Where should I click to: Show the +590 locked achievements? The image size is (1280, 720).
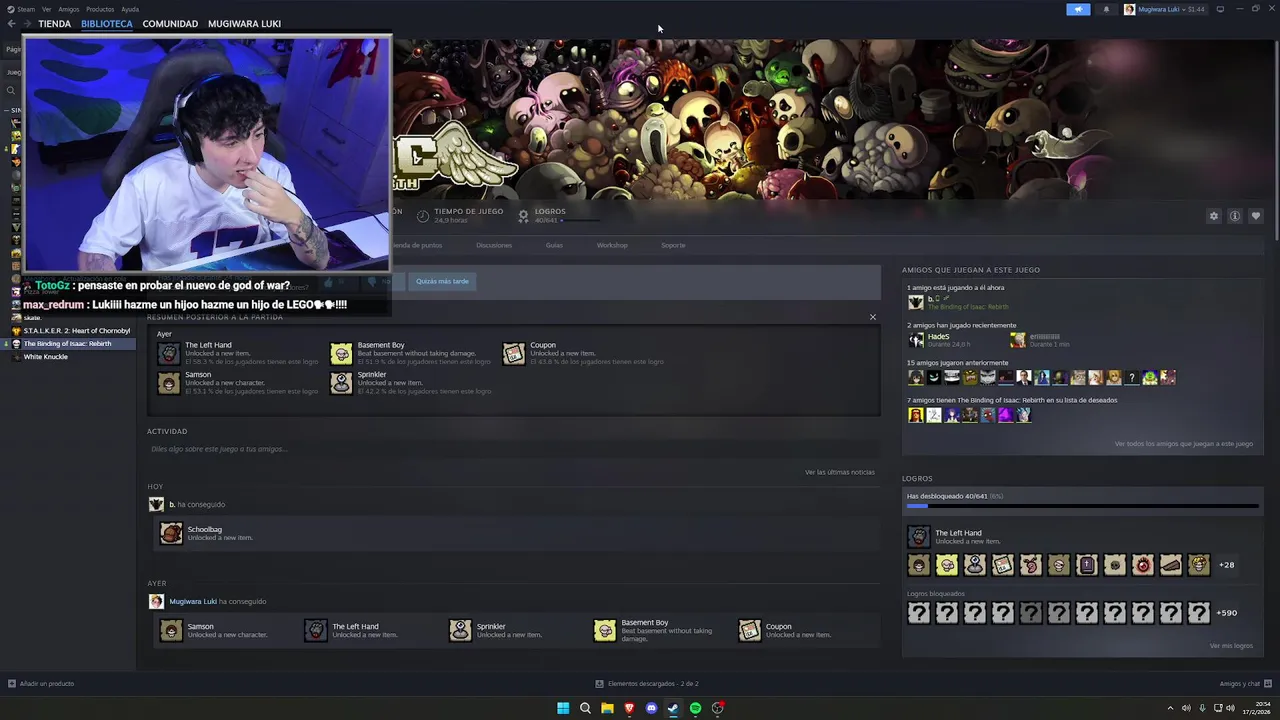tap(1227, 613)
